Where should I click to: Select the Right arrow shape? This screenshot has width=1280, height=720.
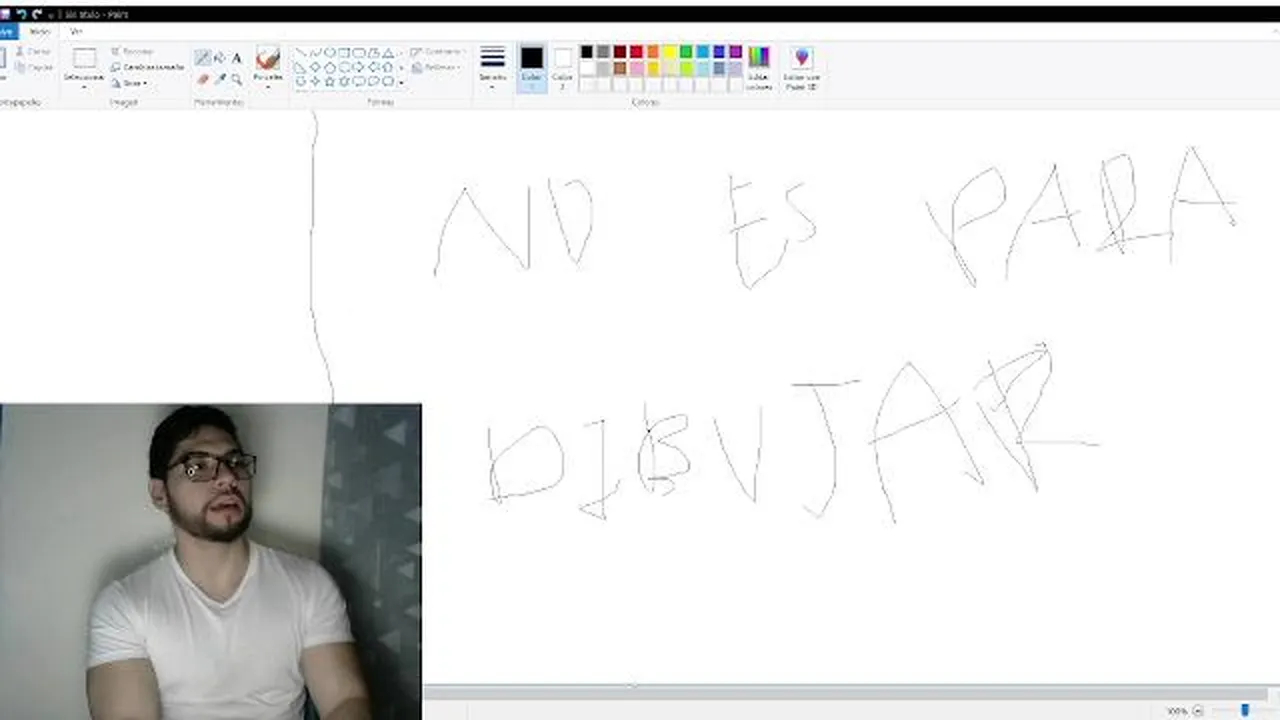tap(358, 67)
